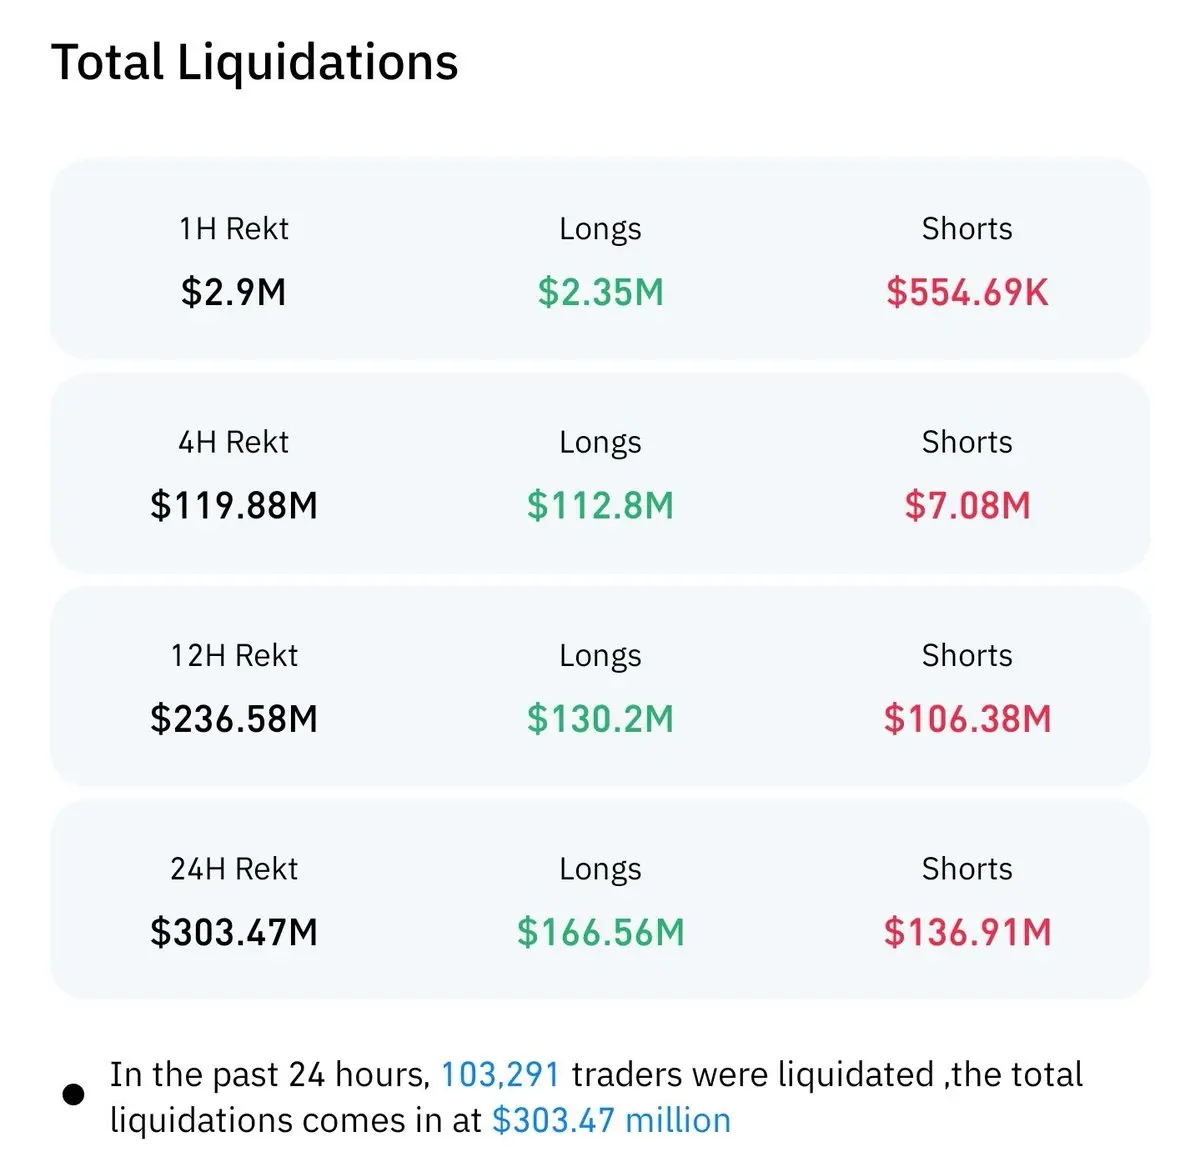Open the 103,291 traders link

click(500, 1074)
